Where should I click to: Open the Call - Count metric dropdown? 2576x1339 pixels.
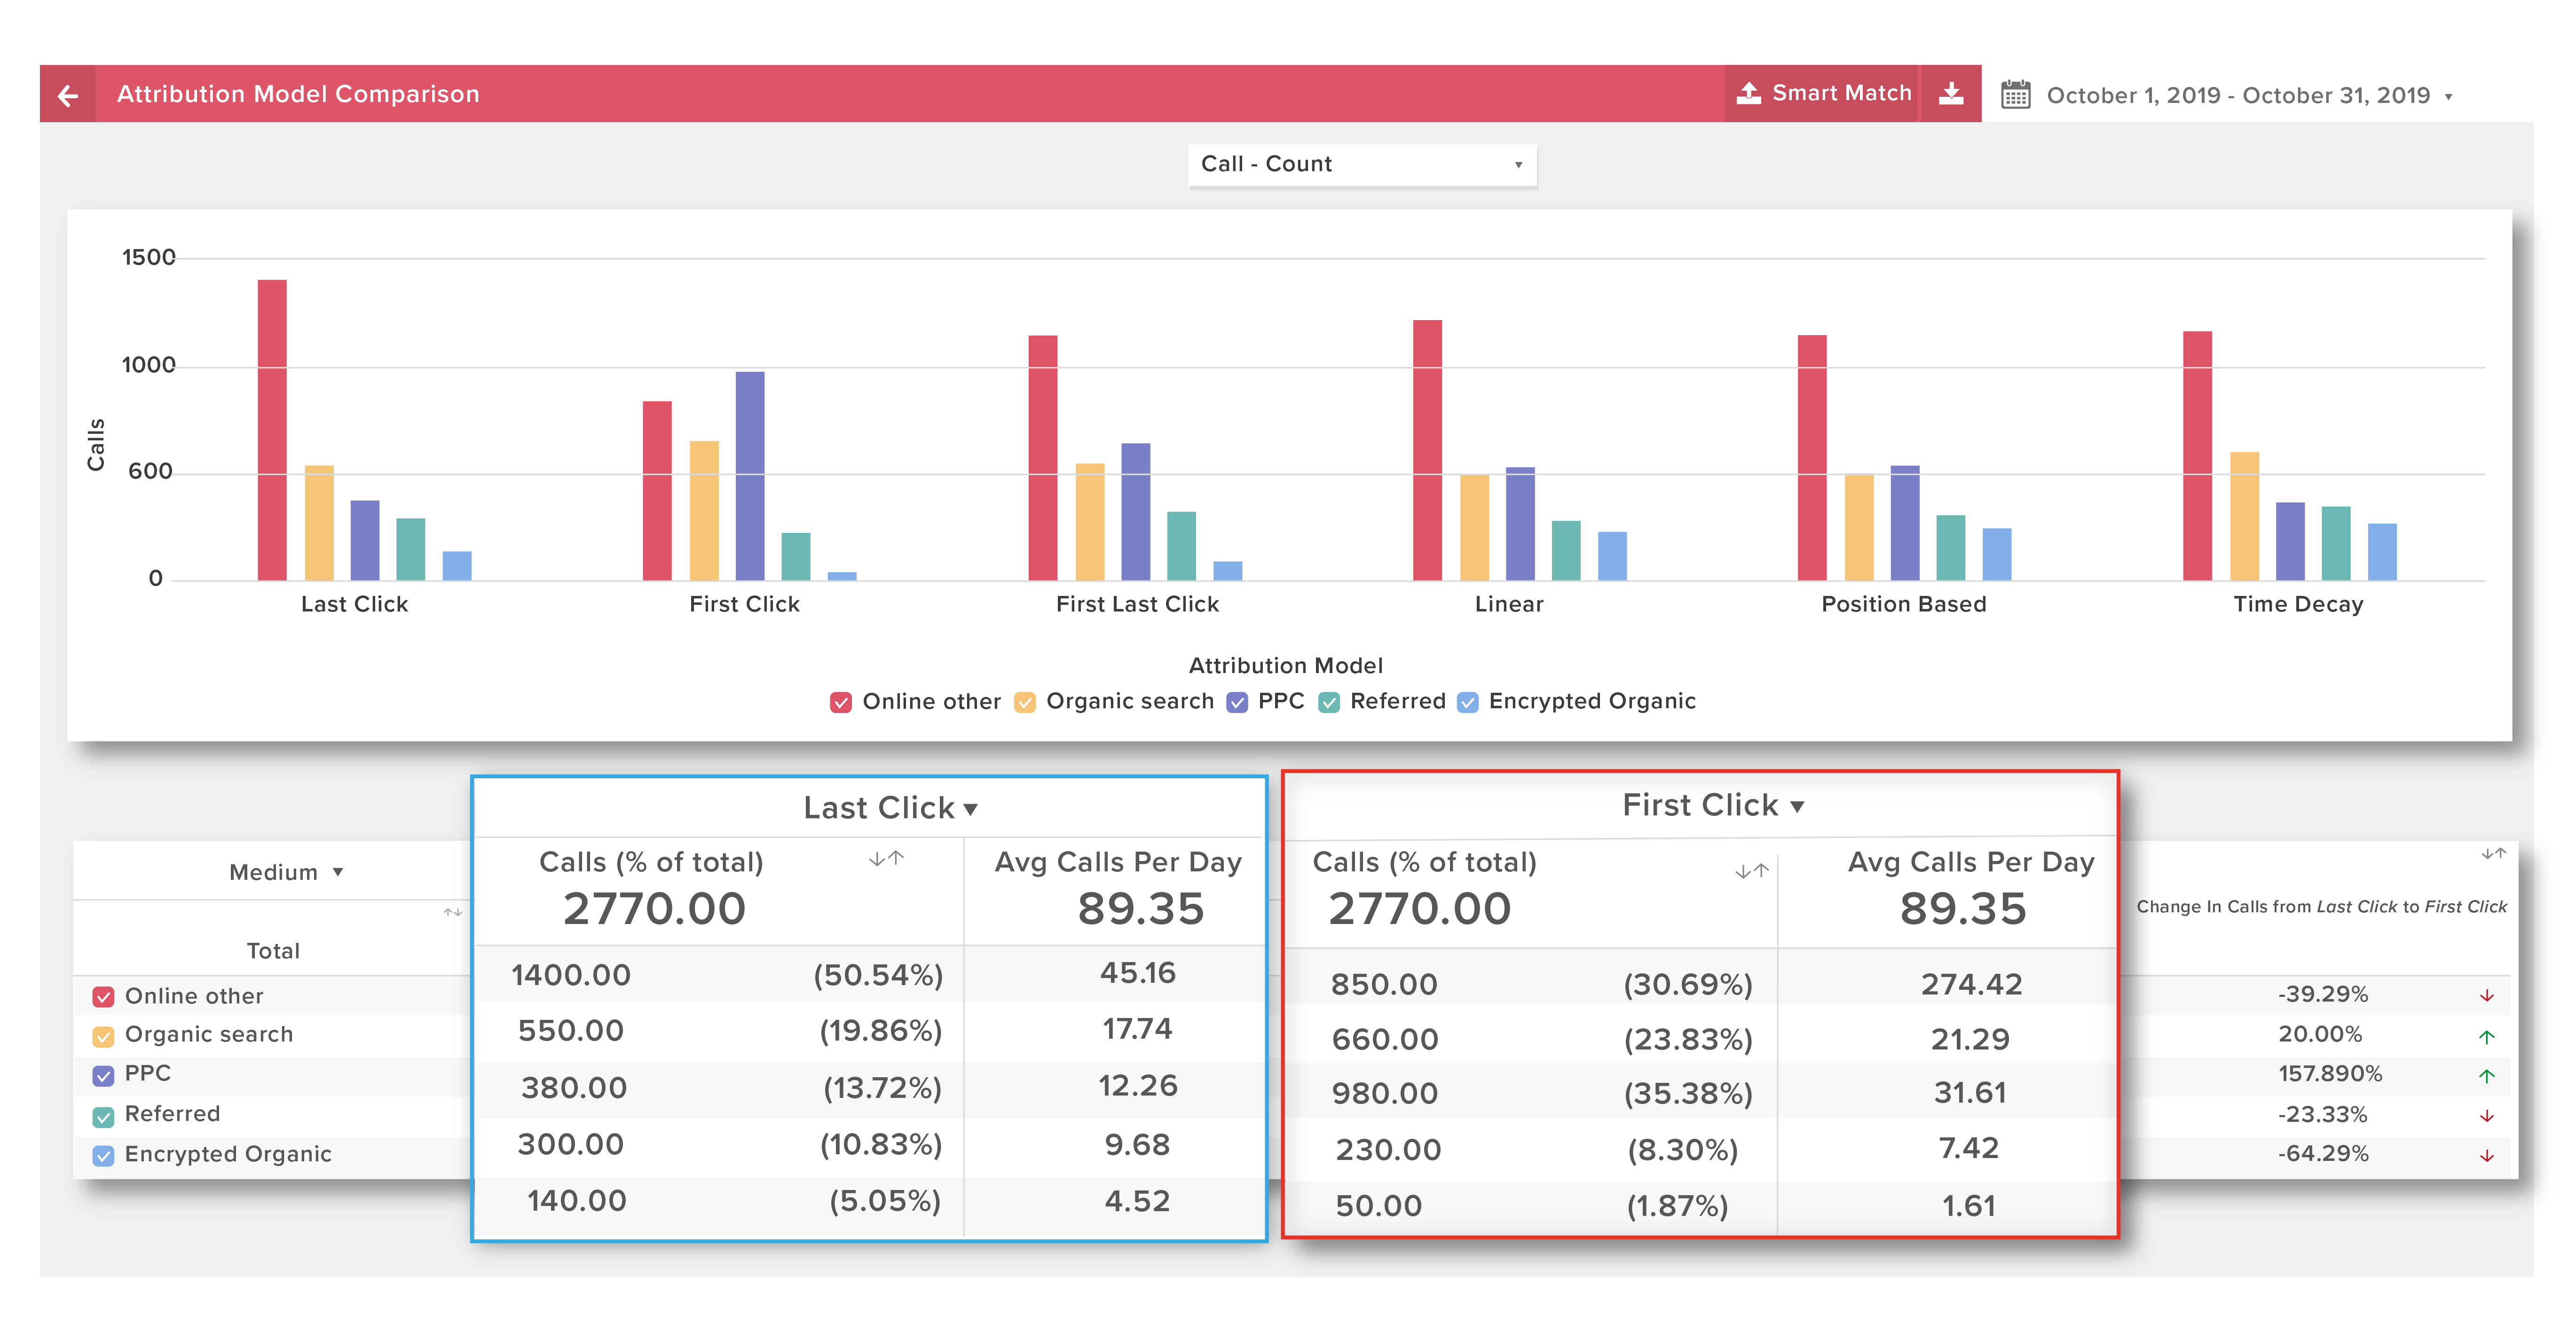(x=1362, y=165)
